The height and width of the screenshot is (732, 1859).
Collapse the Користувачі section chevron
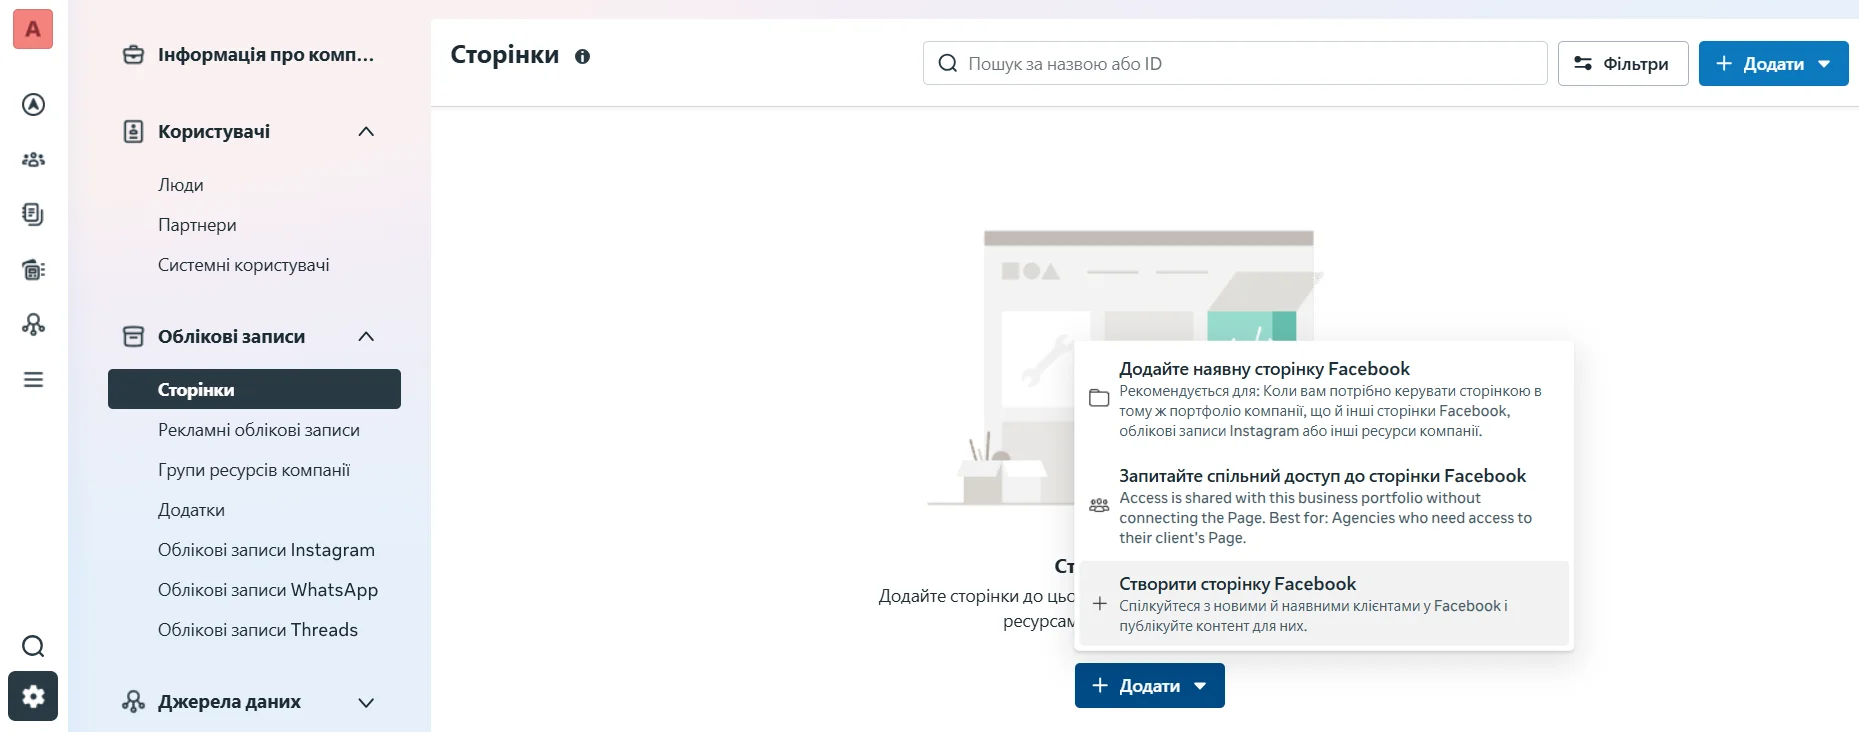point(366,131)
